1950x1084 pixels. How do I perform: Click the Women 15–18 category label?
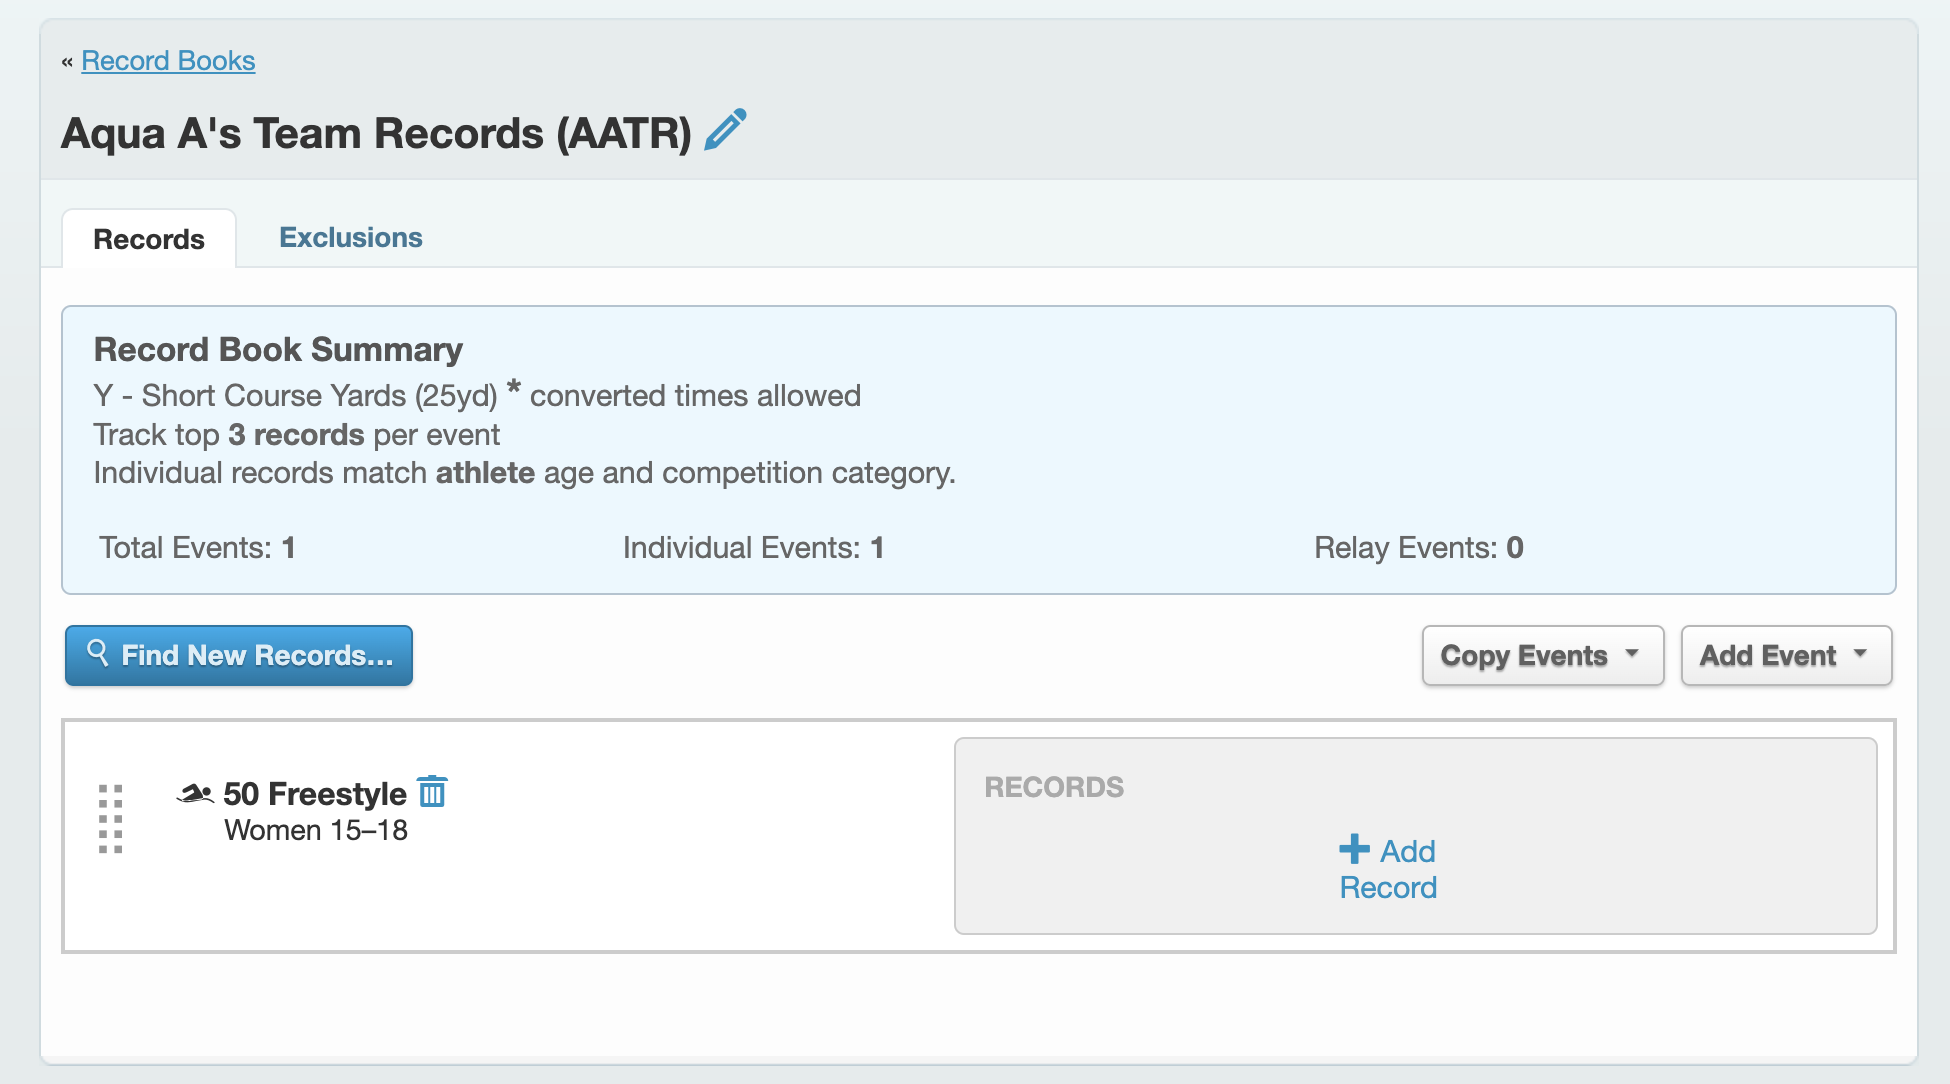pos(315,831)
